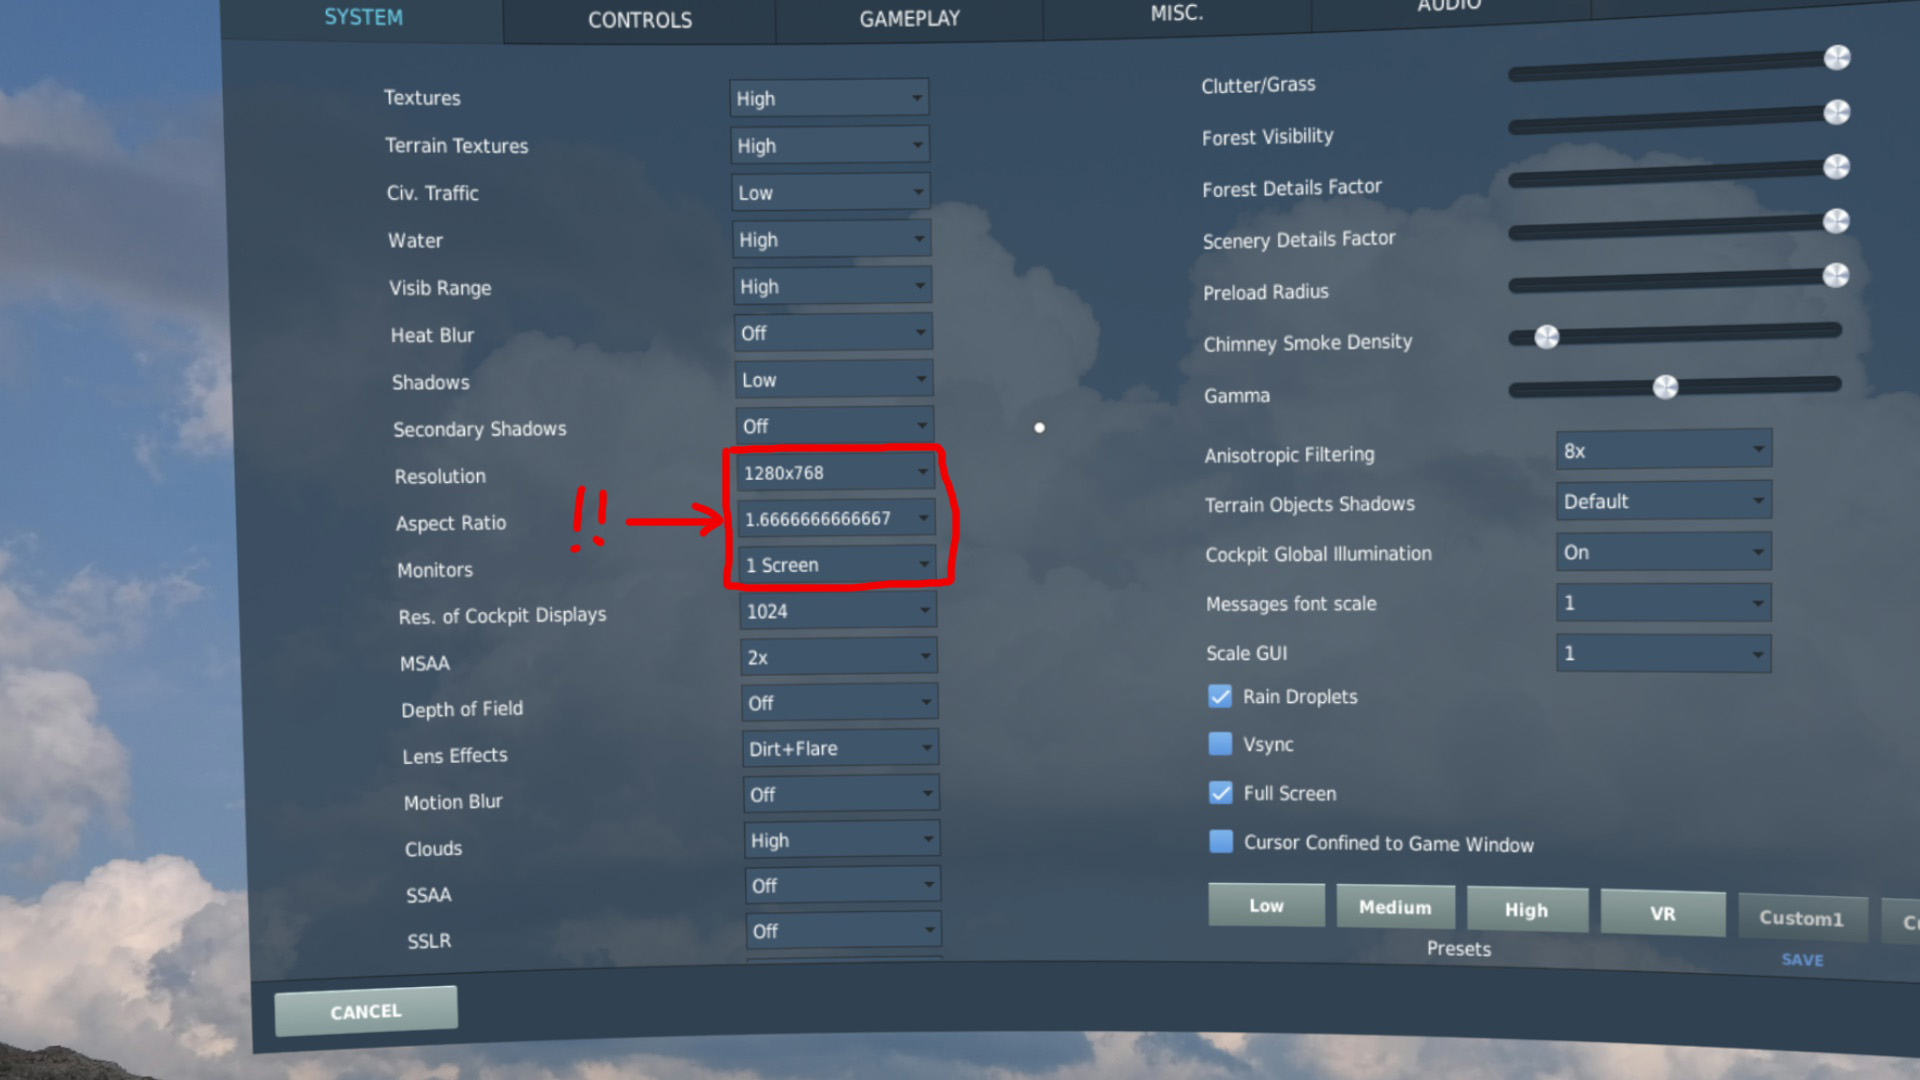Enable Cursor Confined to Game Window

(1221, 842)
